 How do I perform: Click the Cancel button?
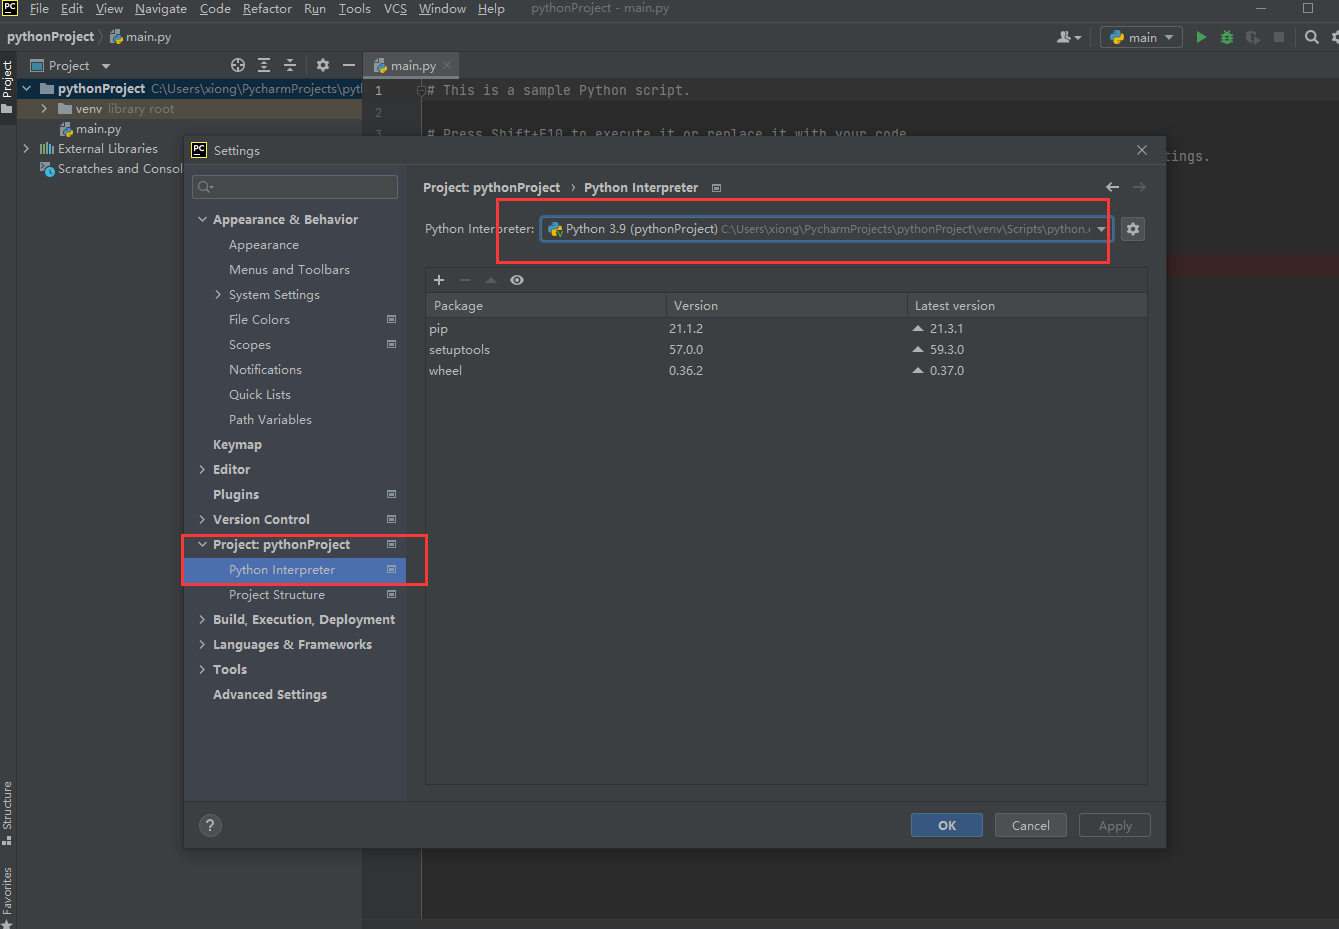(x=1030, y=825)
